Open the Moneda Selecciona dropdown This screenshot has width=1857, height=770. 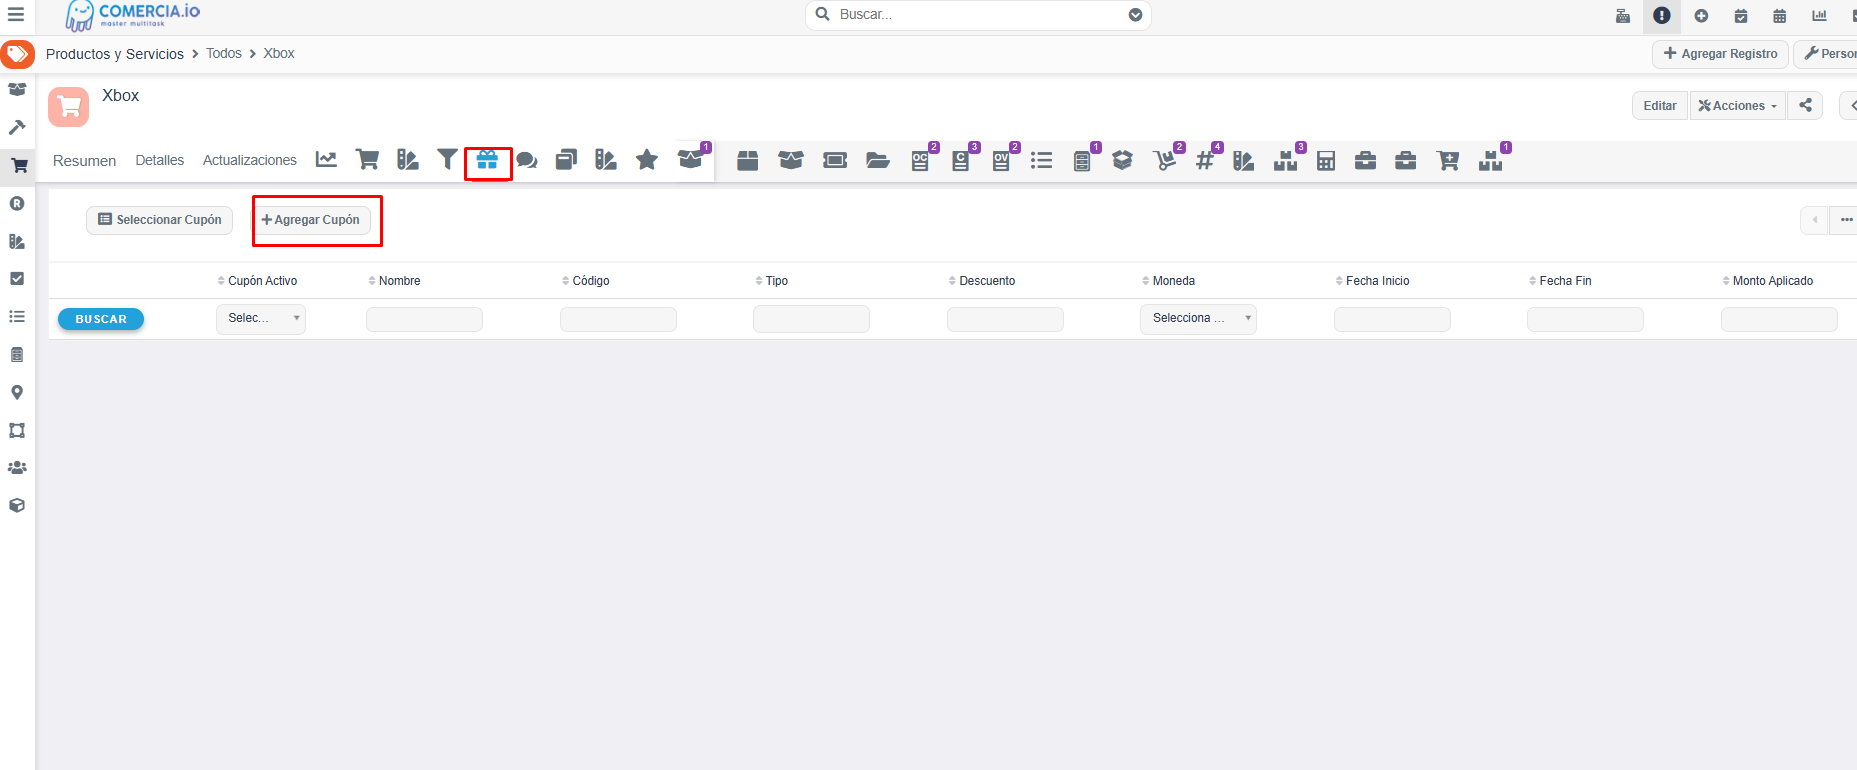coord(1198,318)
